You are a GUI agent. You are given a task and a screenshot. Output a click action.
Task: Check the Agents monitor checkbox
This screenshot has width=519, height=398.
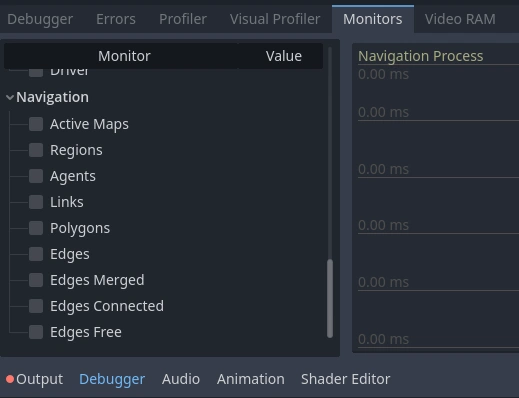pyautogui.click(x=36, y=176)
